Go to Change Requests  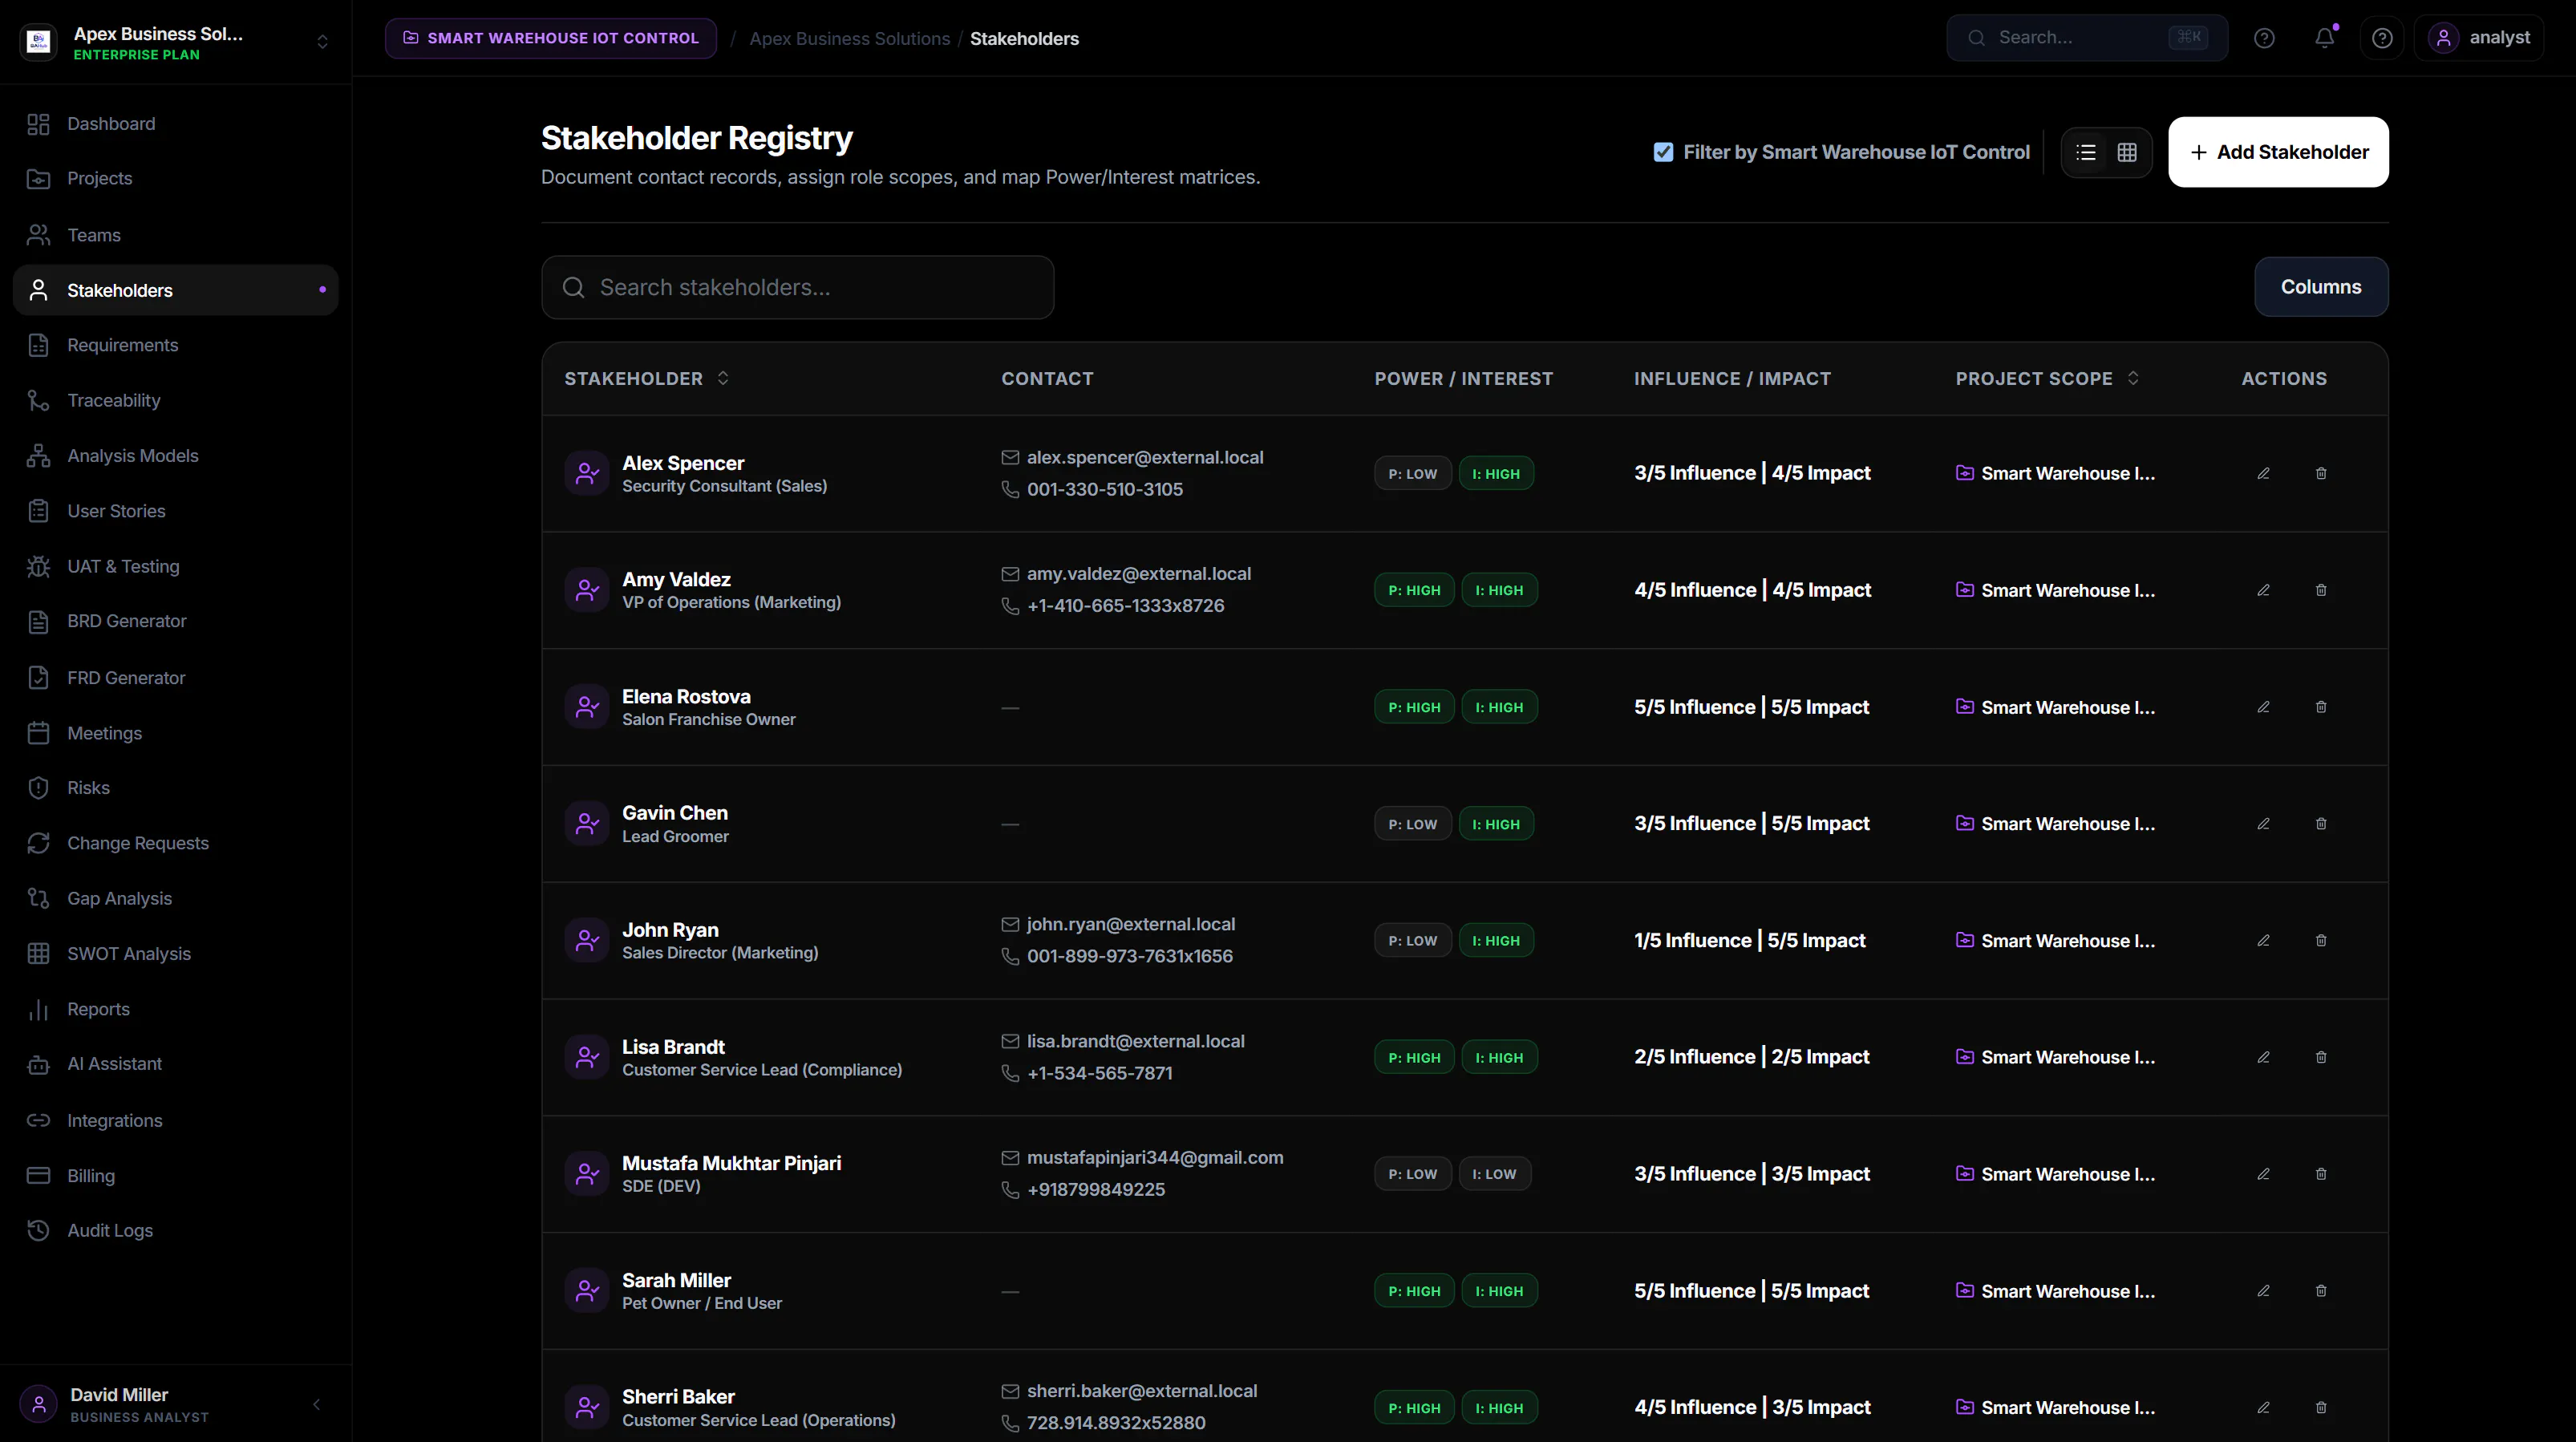[x=176, y=843]
